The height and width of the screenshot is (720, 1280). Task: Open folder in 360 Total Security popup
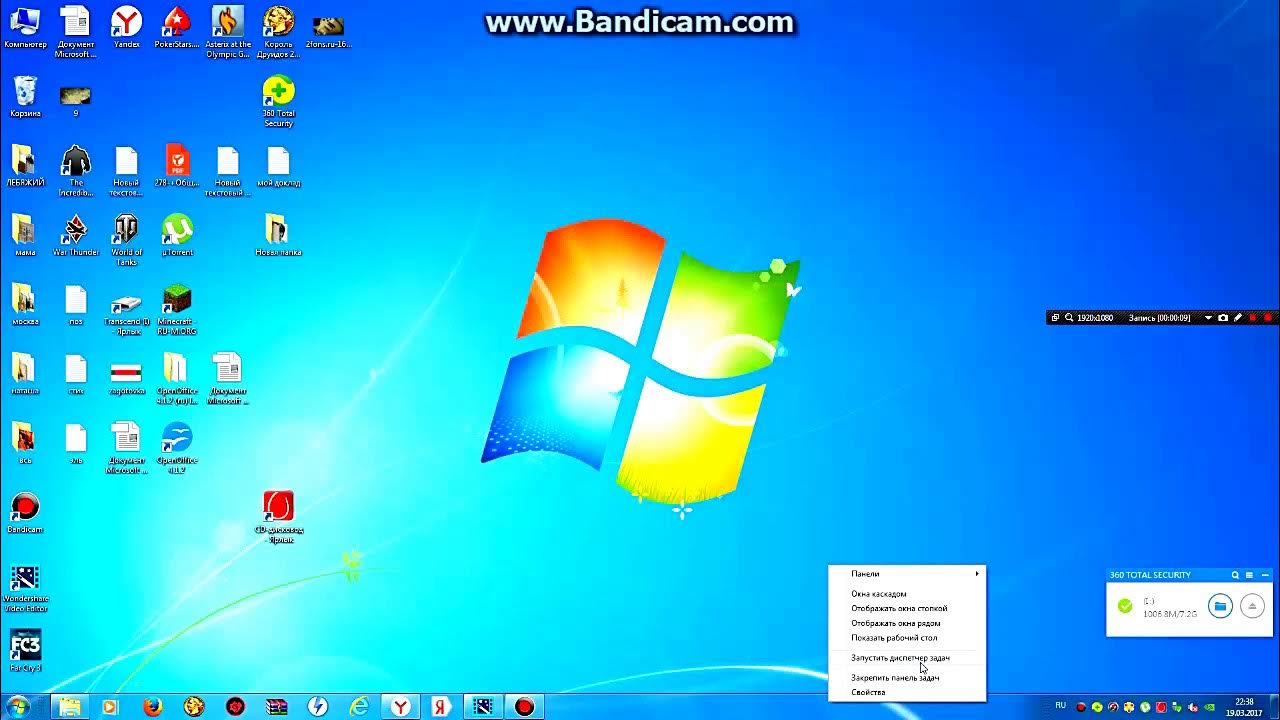[x=1220, y=606]
